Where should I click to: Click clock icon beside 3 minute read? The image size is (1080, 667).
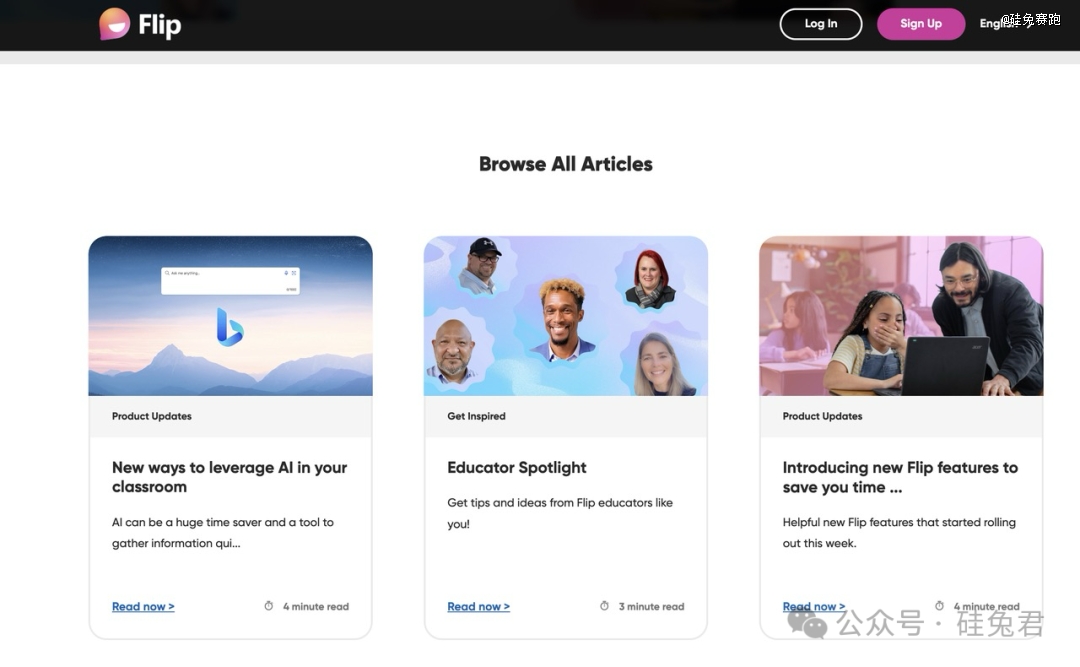(604, 606)
